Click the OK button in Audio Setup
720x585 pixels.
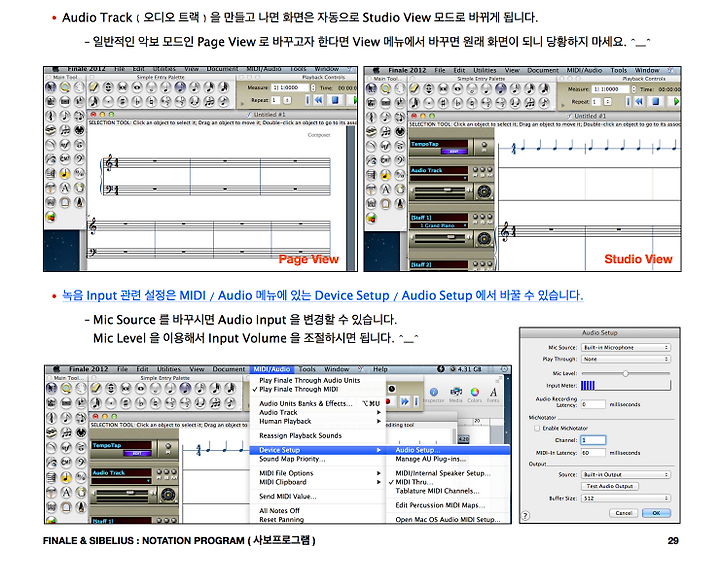656,513
